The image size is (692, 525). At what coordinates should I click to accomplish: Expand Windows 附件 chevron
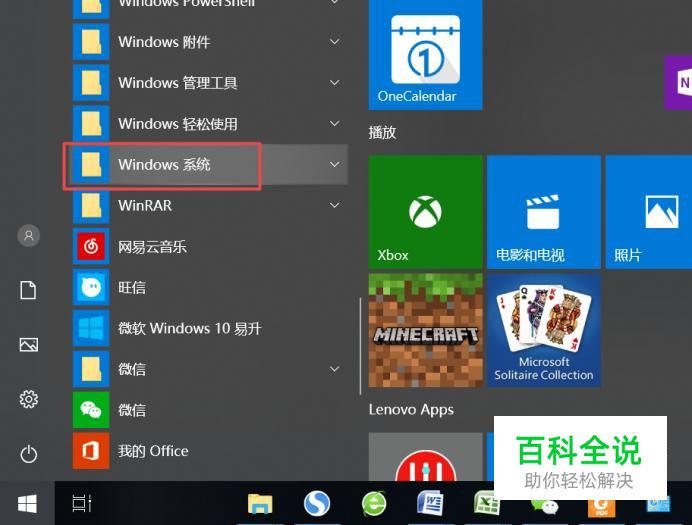point(335,42)
